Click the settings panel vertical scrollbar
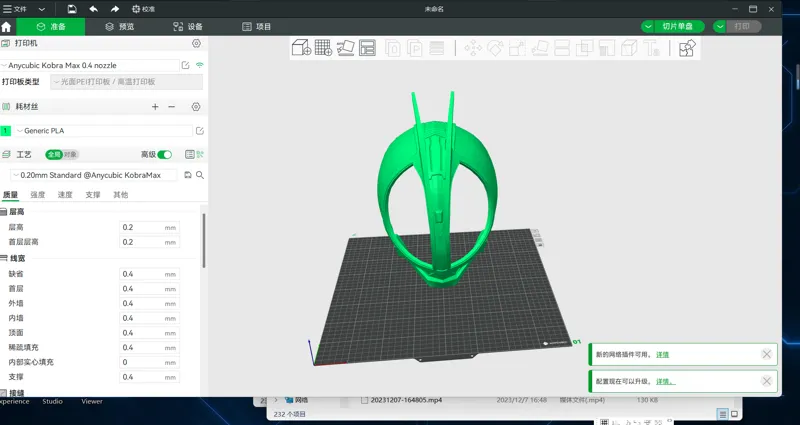Image resolution: width=800 pixels, height=425 pixels. [204, 240]
